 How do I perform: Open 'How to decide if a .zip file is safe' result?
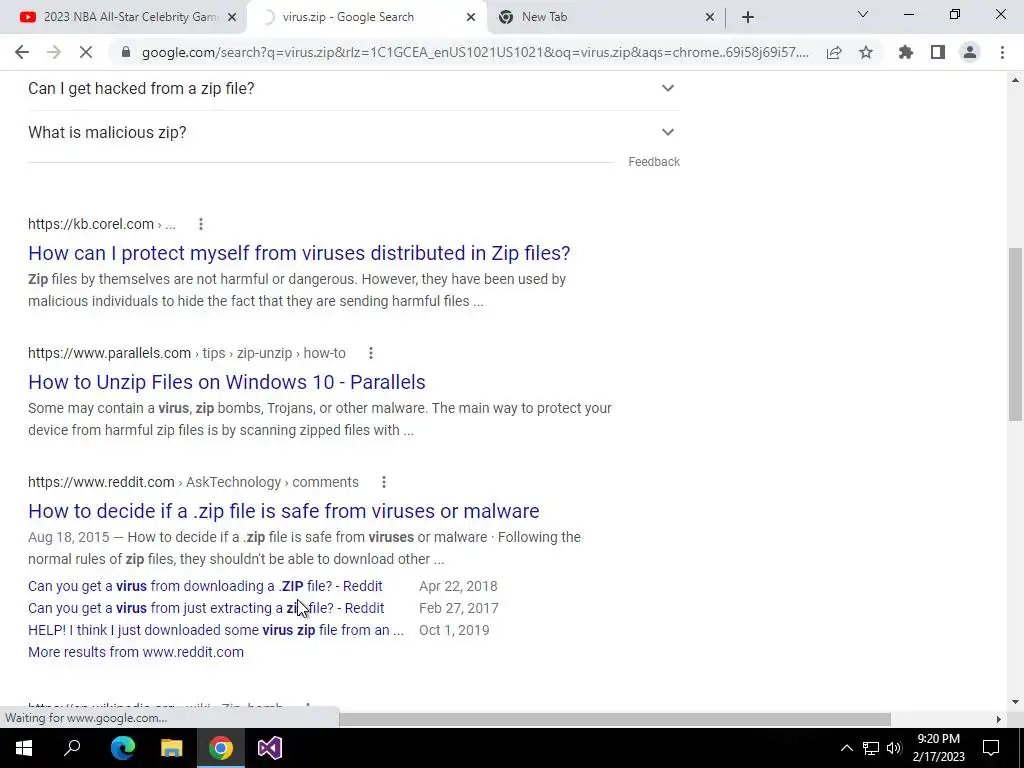[283, 511]
